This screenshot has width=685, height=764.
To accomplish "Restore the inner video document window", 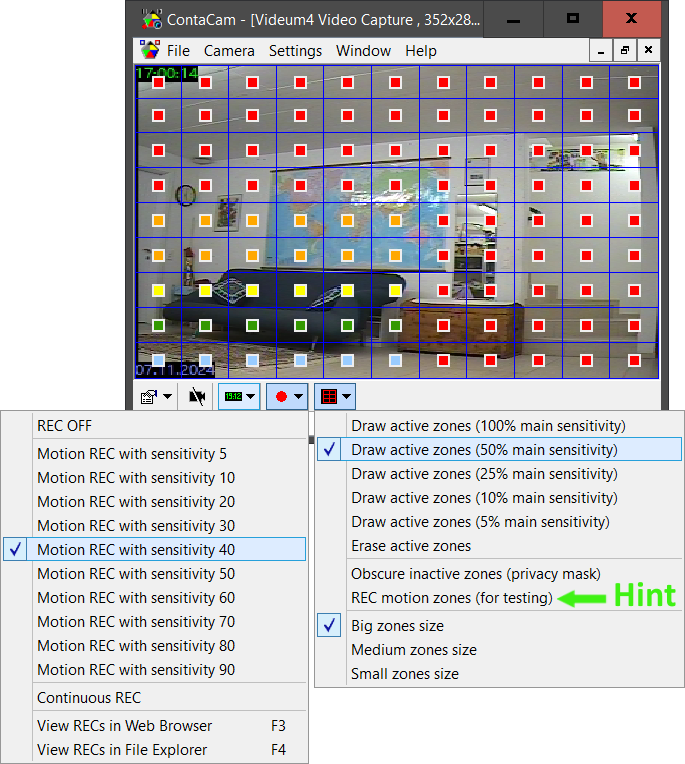I will pos(625,50).
